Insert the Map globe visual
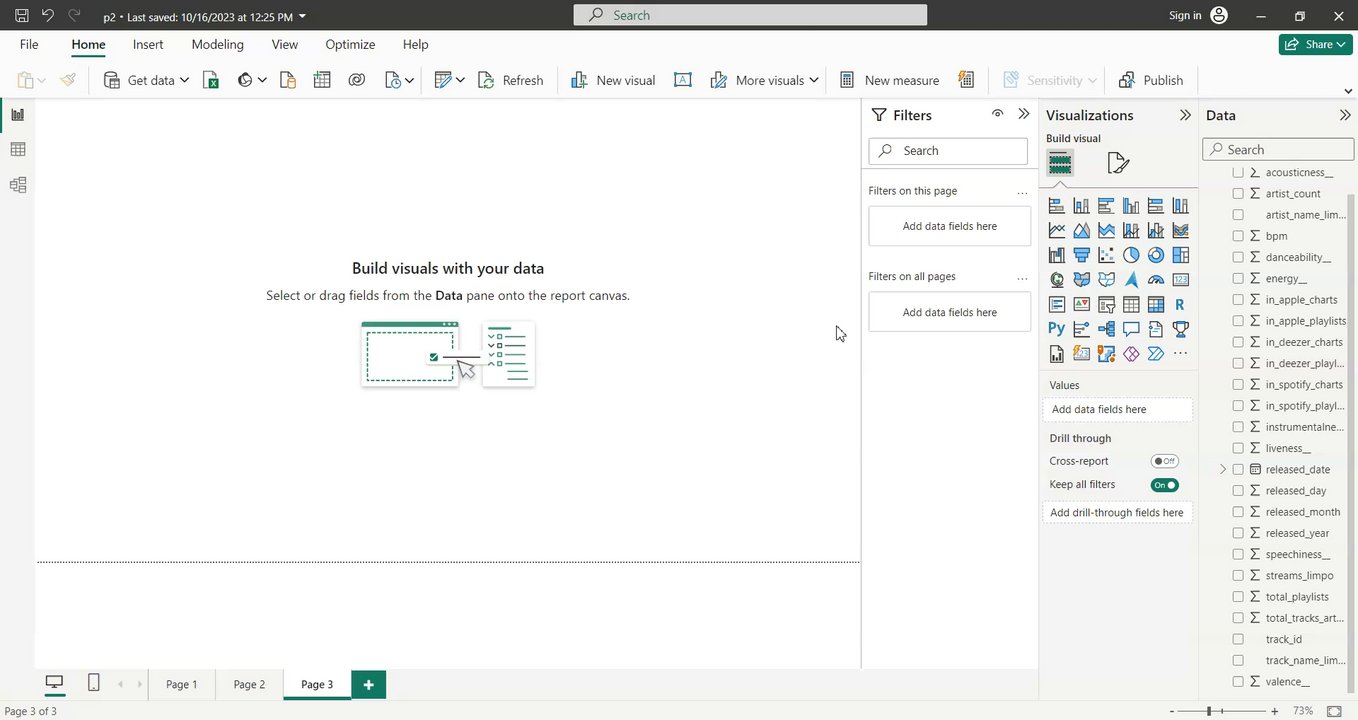This screenshot has height=720, width=1358. pos(1056,280)
